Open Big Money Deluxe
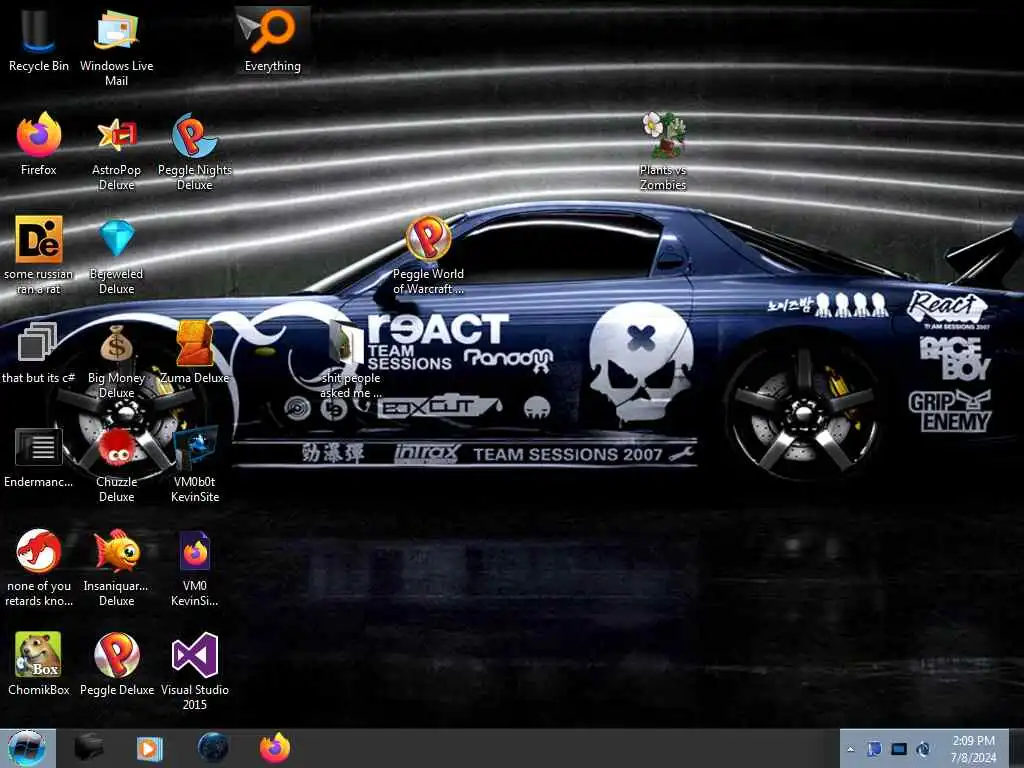The height and width of the screenshot is (768, 1024). pyautogui.click(x=116, y=360)
